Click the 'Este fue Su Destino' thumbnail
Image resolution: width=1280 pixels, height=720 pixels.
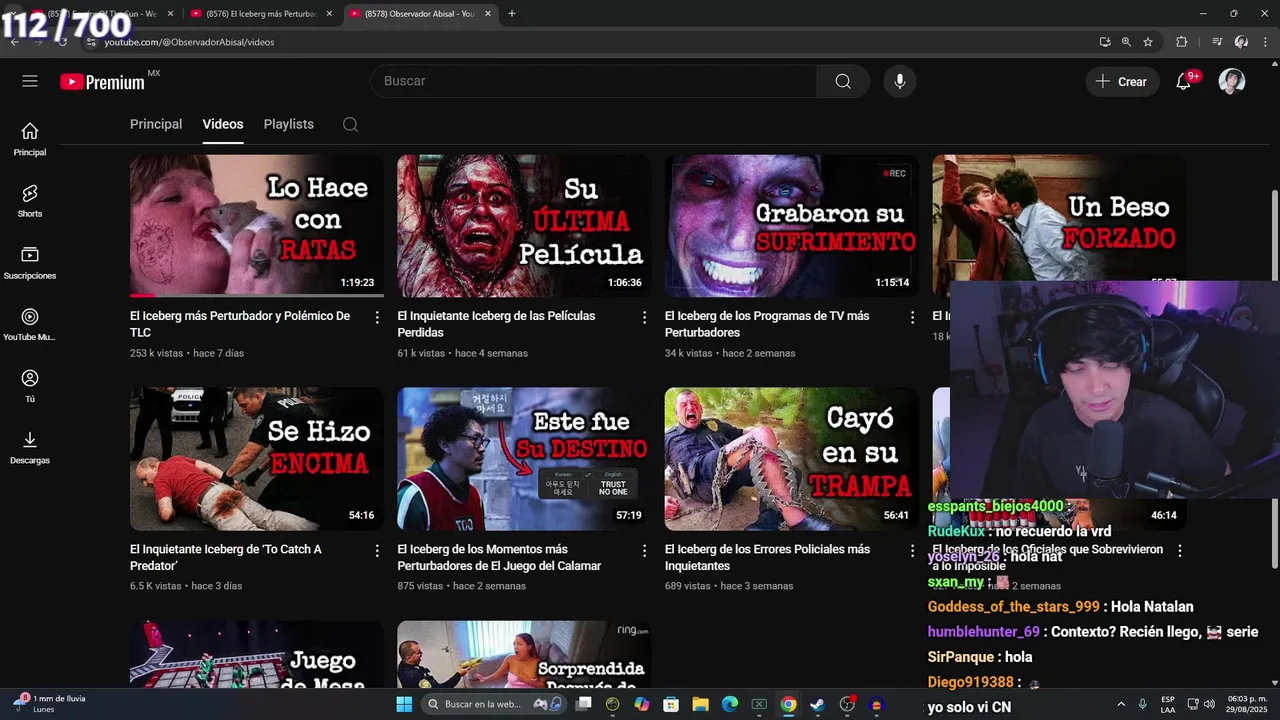[x=524, y=459]
